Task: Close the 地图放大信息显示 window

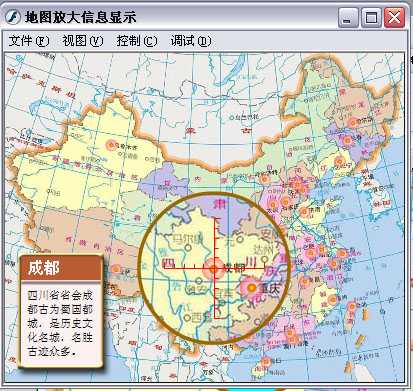Action: (394, 17)
